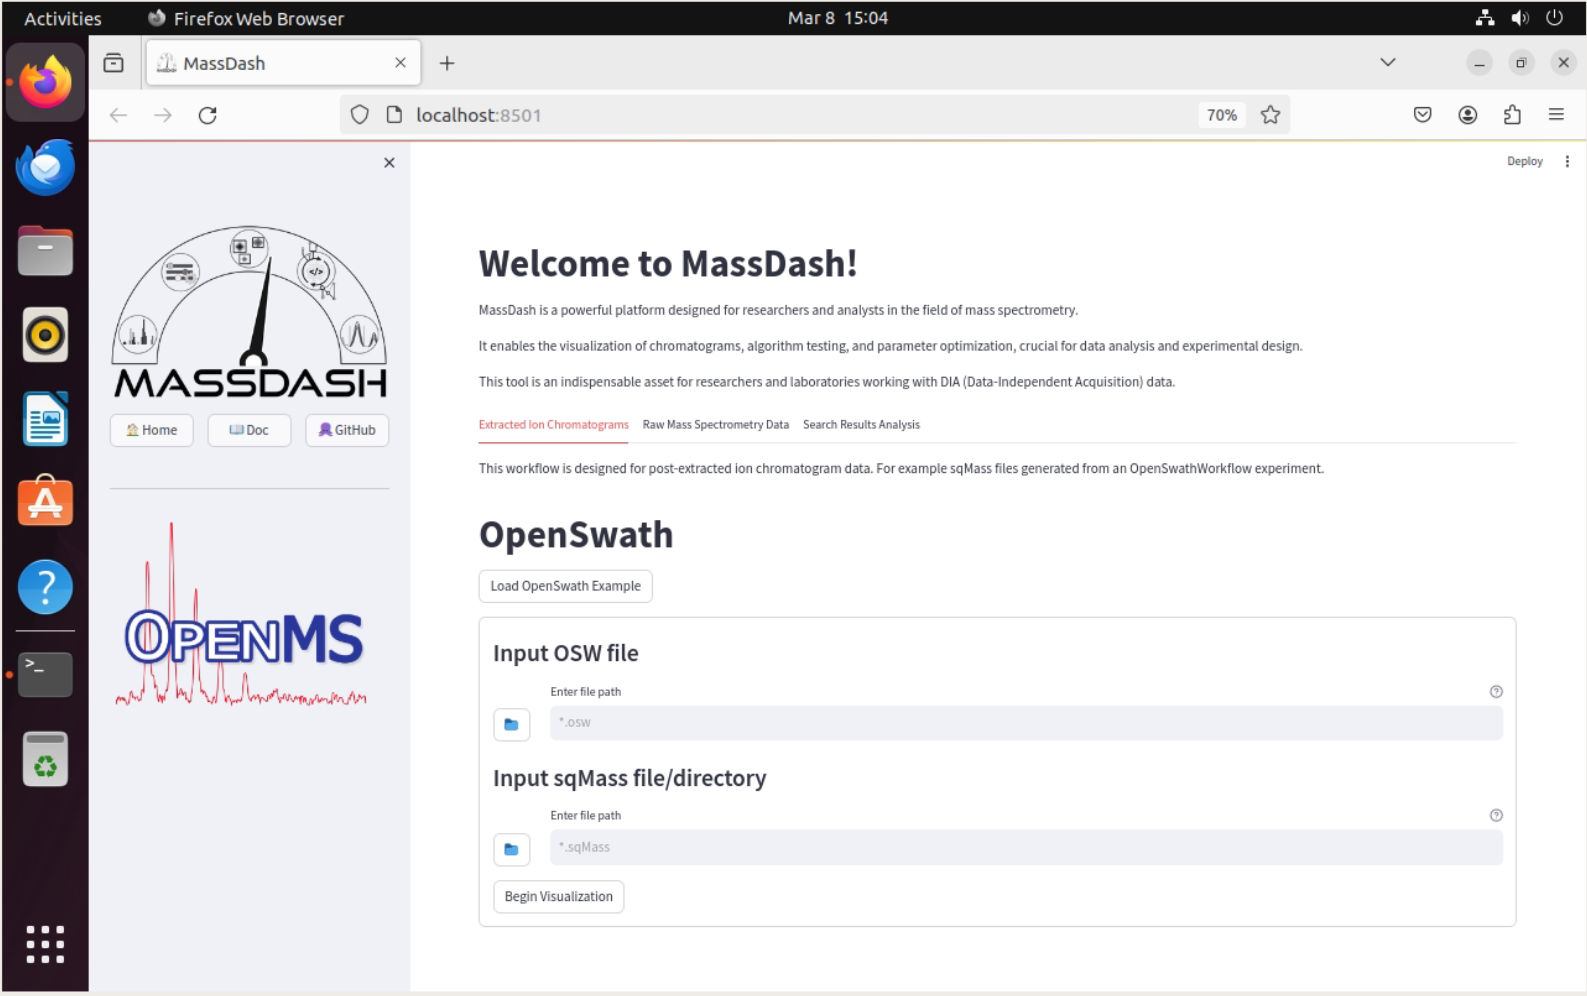The height and width of the screenshot is (996, 1587).
Task: Close the MassDash sidebar panel
Action: coord(389,163)
